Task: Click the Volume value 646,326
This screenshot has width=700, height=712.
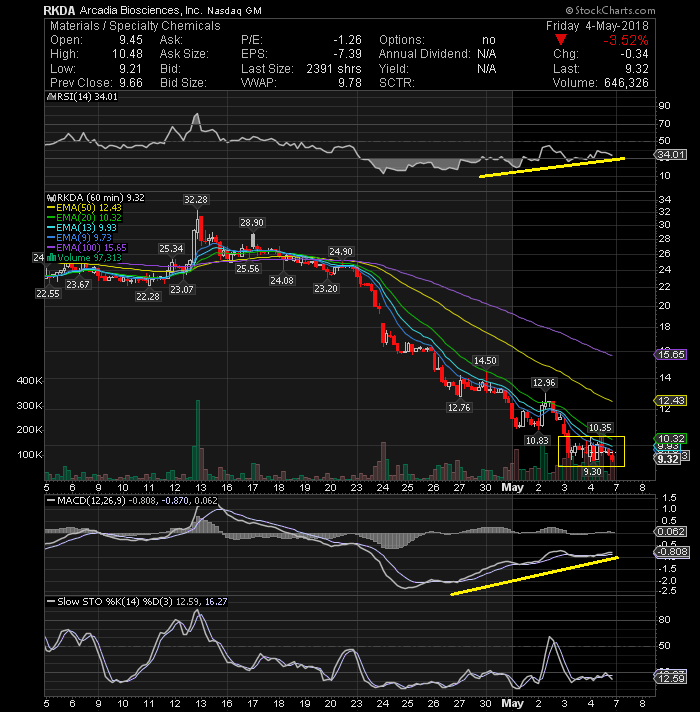Action: (x=626, y=83)
